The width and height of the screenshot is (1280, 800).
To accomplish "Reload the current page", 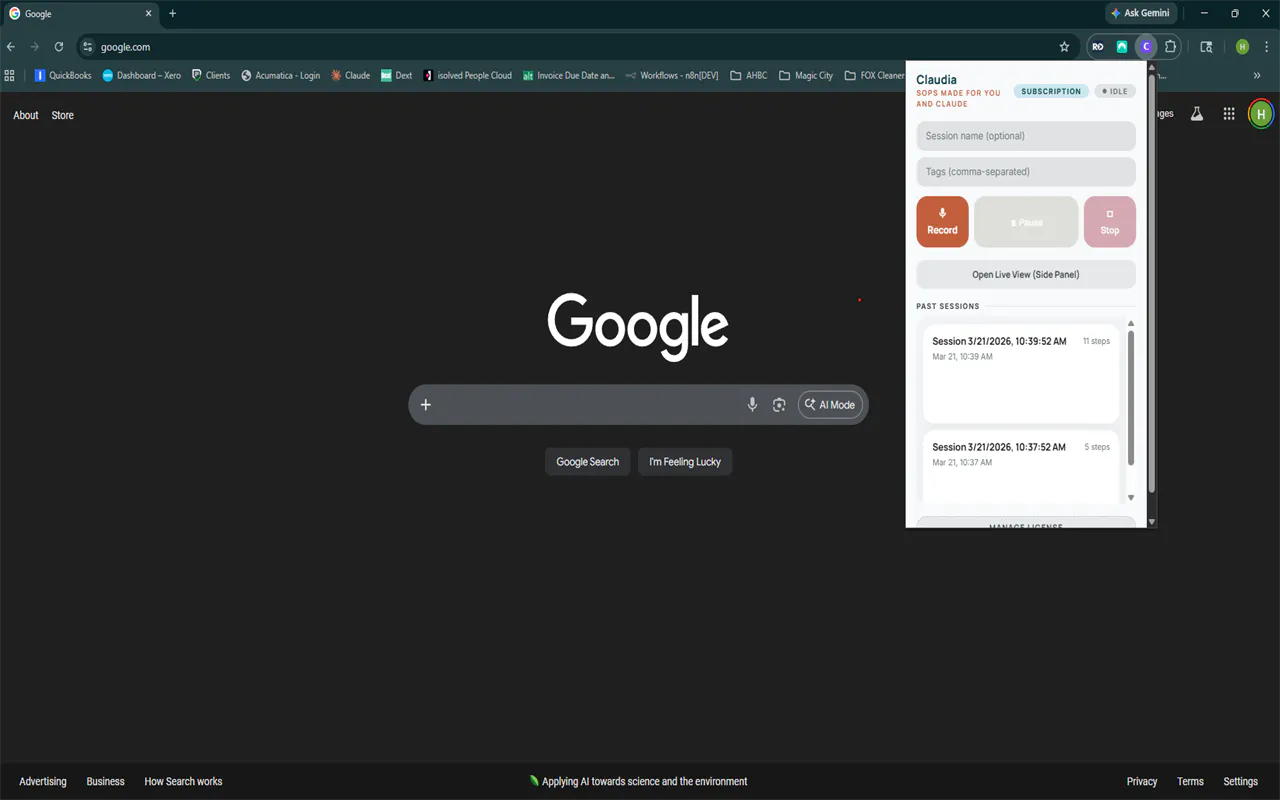I will (x=59, y=47).
